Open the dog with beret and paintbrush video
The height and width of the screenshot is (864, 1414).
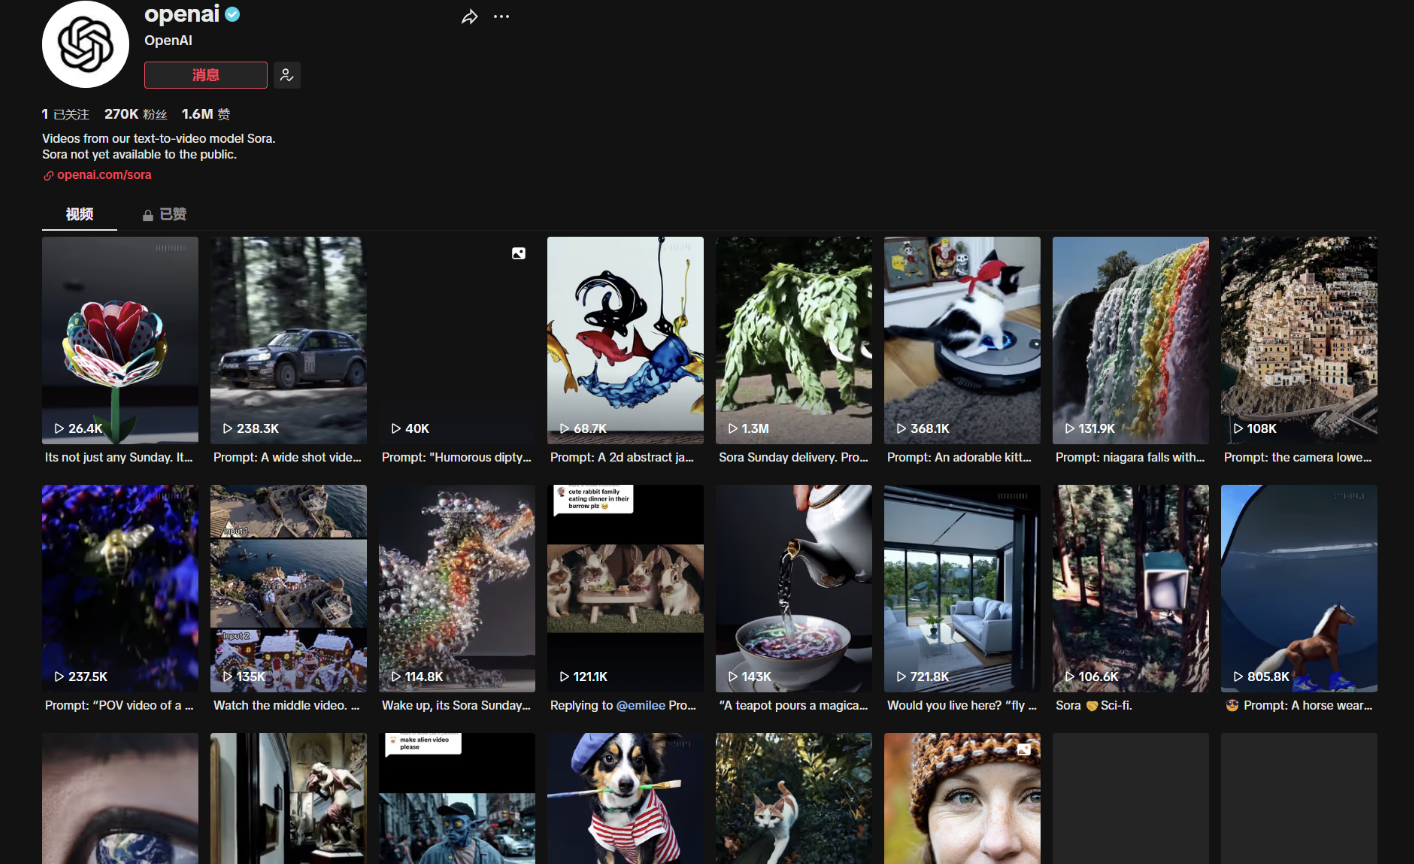625,798
